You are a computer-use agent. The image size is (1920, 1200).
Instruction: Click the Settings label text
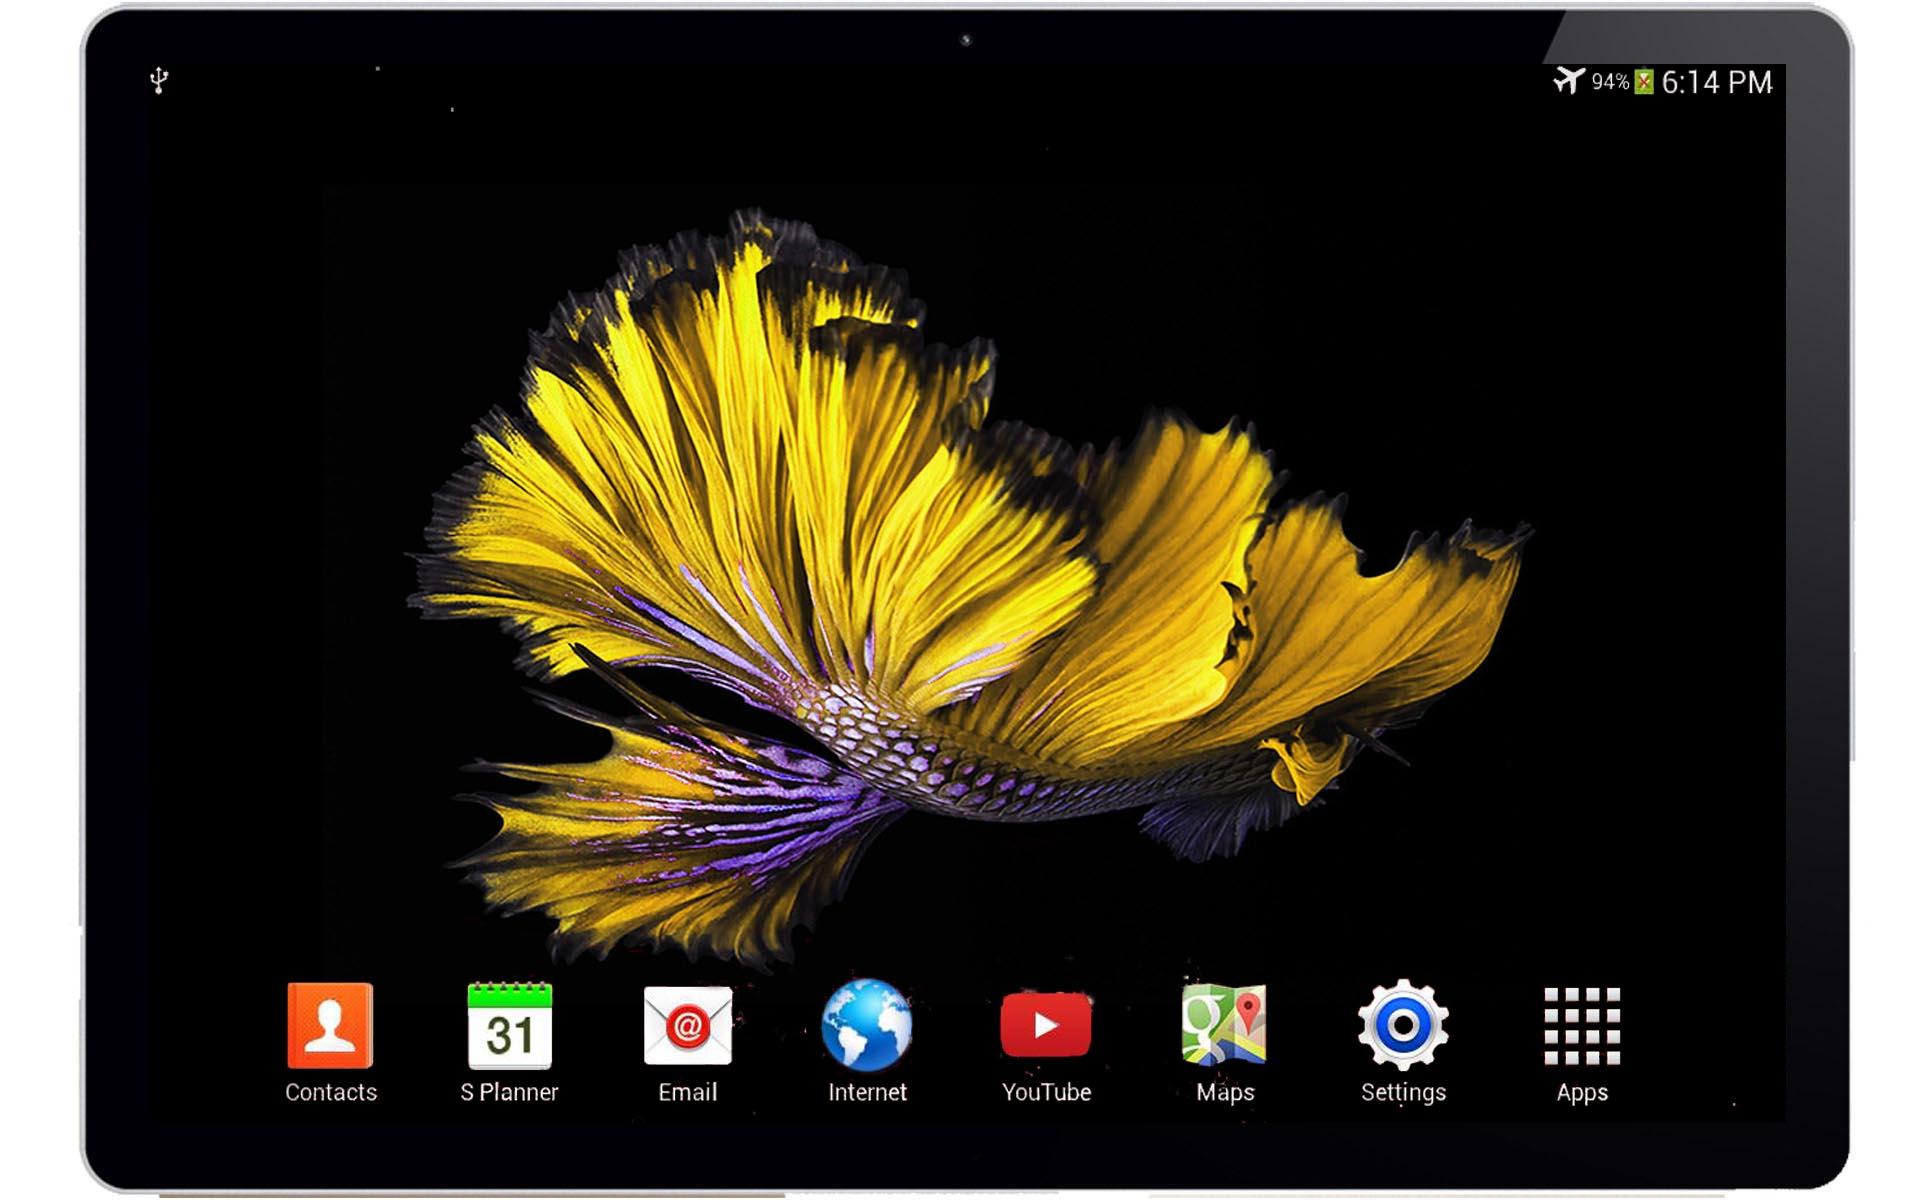point(1403,1092)
